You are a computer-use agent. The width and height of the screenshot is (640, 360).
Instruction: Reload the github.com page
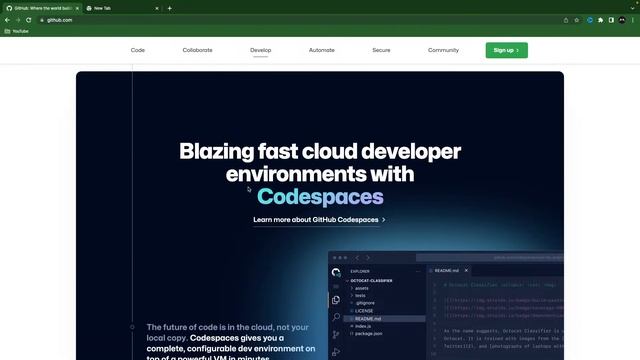pyautogui.click(x=29, y=20)
